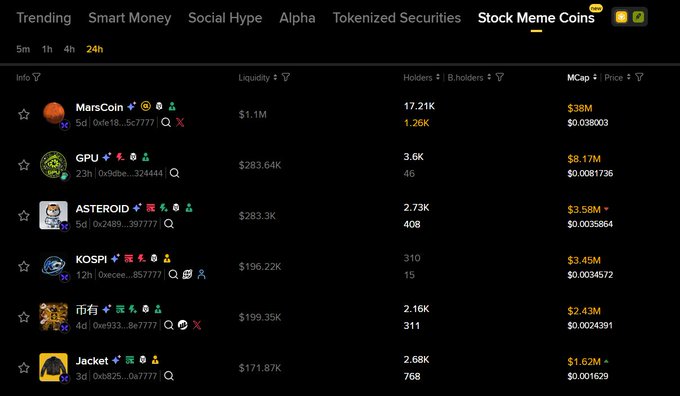The height and width of the screenshot is (396, 680).
Task: Click the Jacket sparkle AI icon
Action: coord(116,360)
